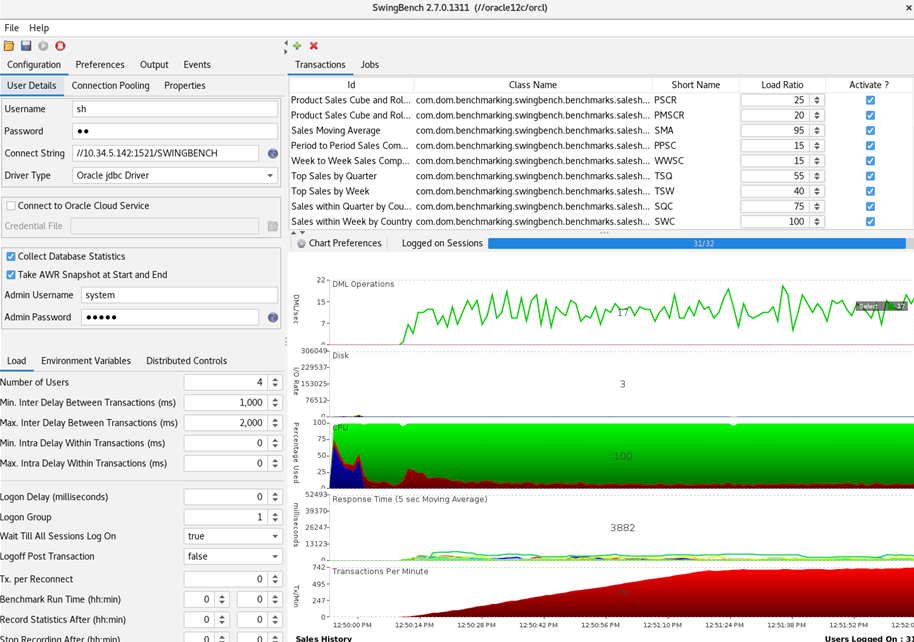Focus the Admin Username field
Image resolution: width=914 pixels, height=642 pixels.
[179, 295]
